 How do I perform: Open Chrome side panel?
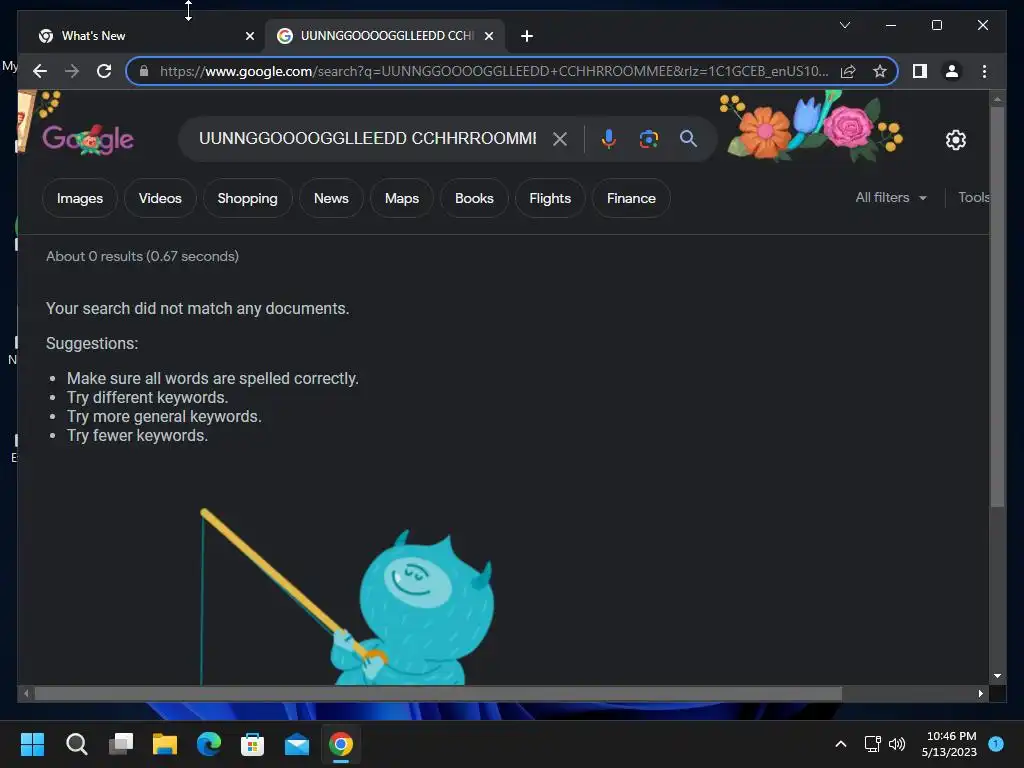920,71
